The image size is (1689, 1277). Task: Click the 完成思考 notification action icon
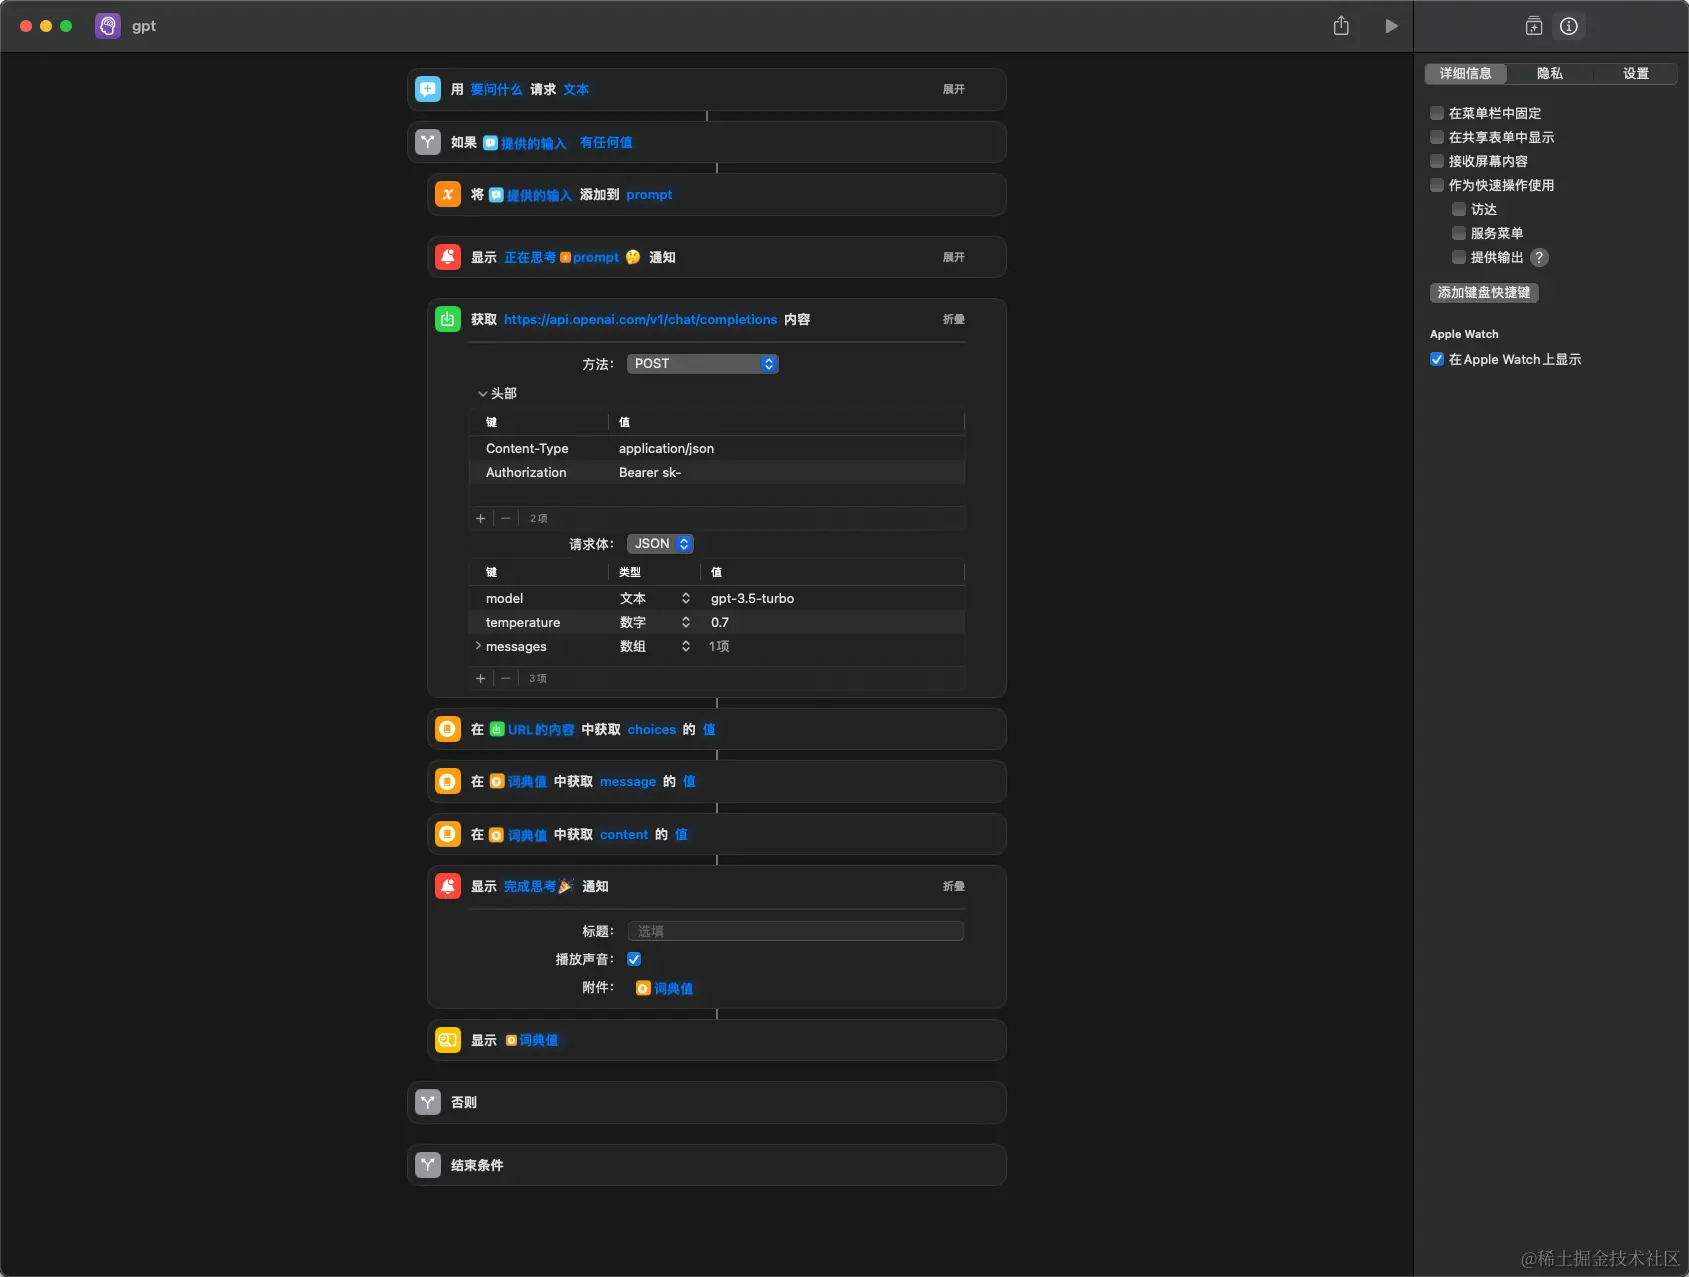click(x=448, y=886)
